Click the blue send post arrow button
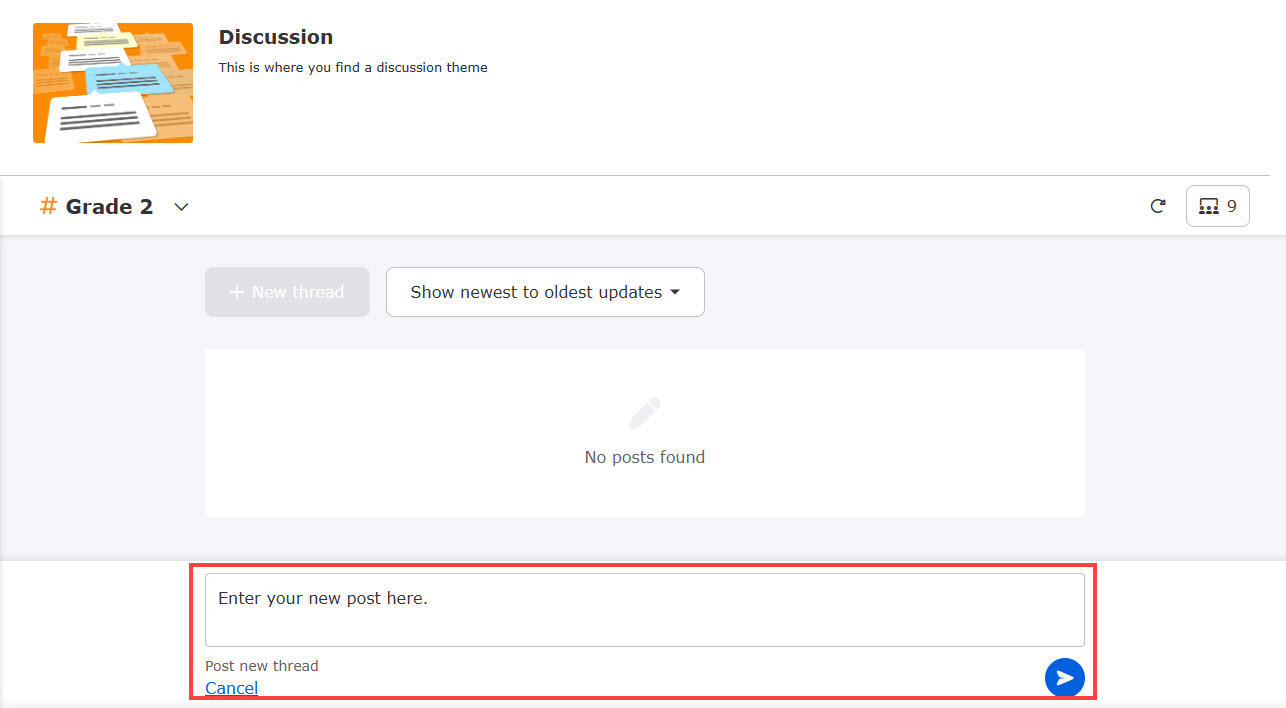1286x708 pixels. [x=1064, y=678]
